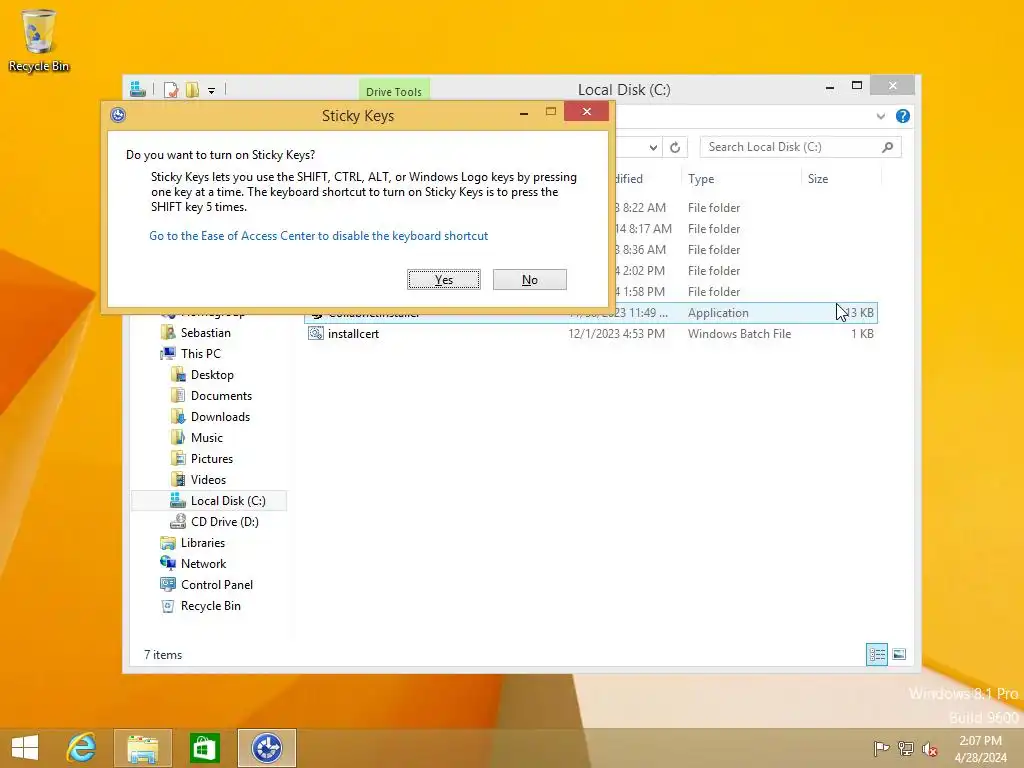Open Recycle Bin in navigation pane
This screenshot has height=768, width=1024.
(210, 605)
